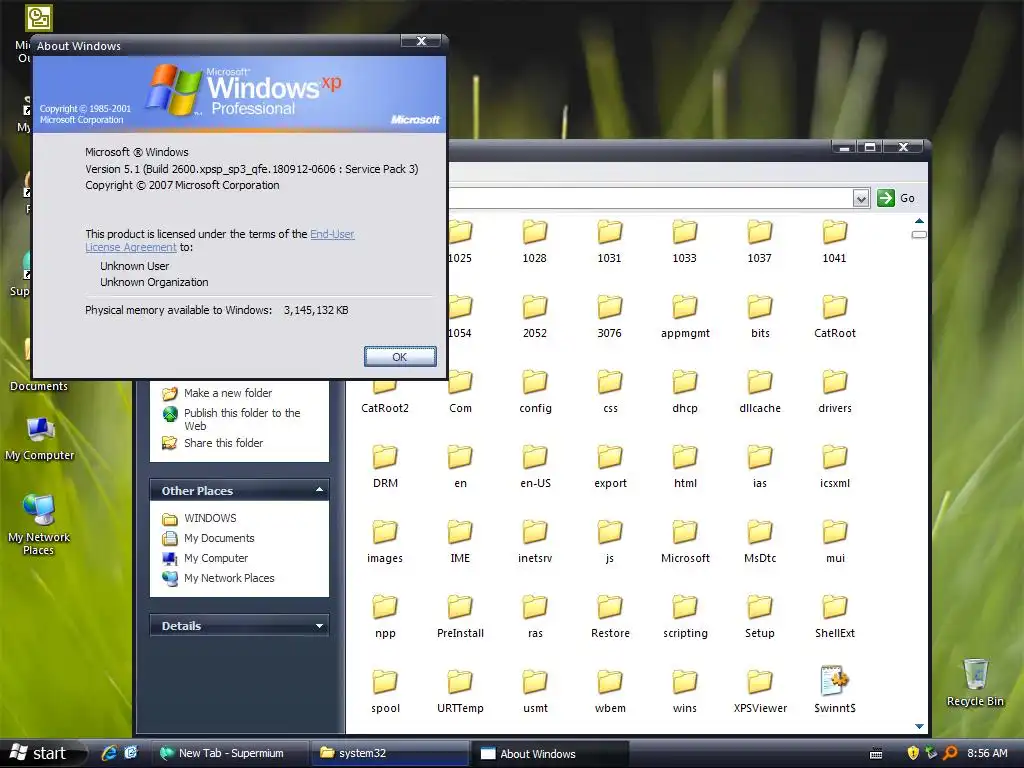Select the 2052 folder
This screenshot has height=768, width=1024.
(534, 315)
